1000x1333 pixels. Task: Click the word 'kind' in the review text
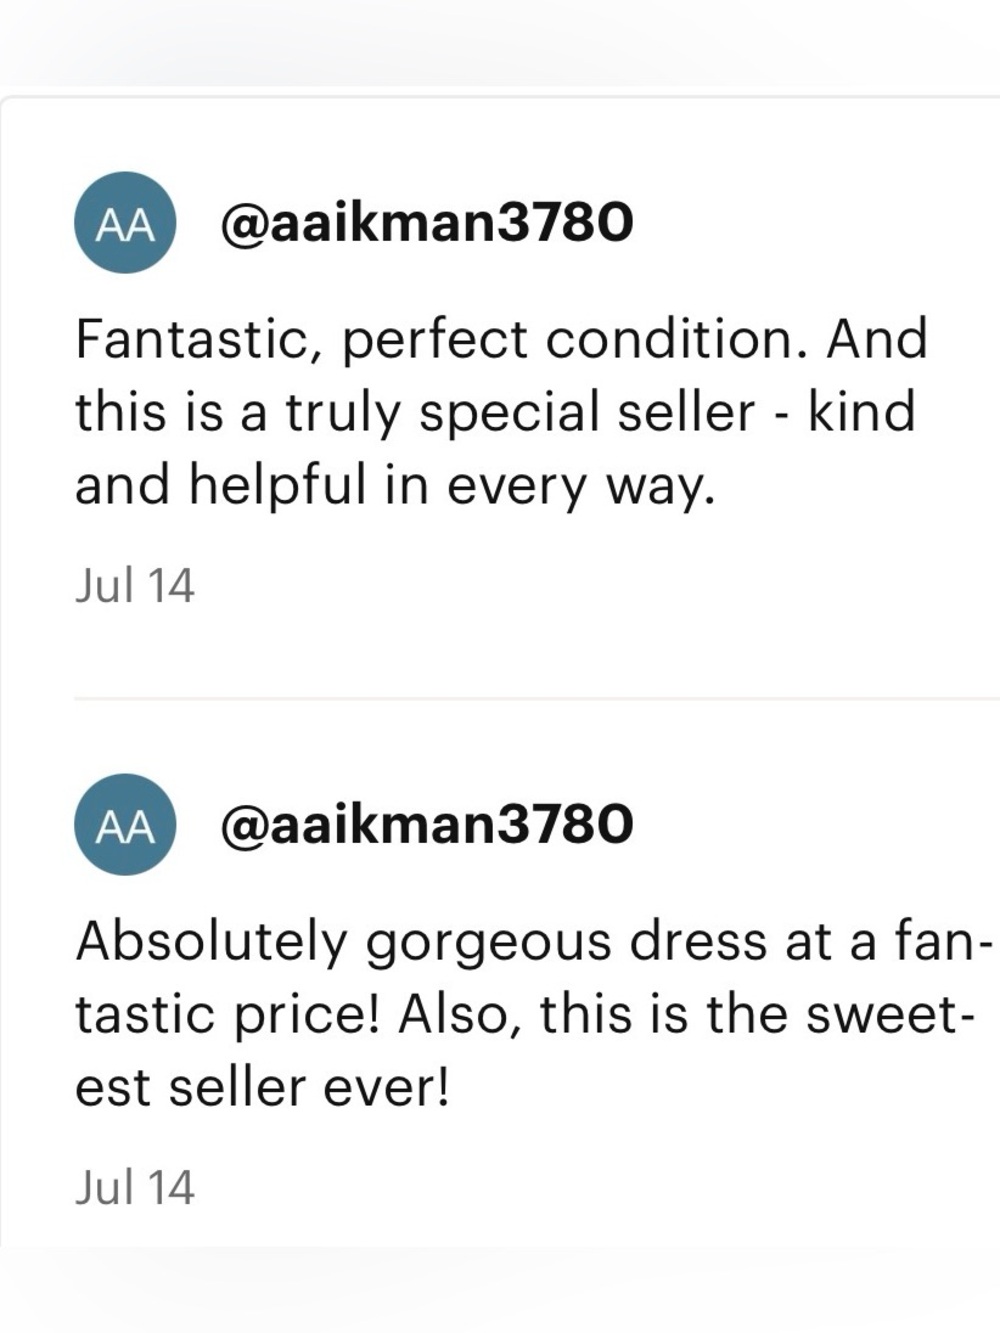[x=862, y=412]
